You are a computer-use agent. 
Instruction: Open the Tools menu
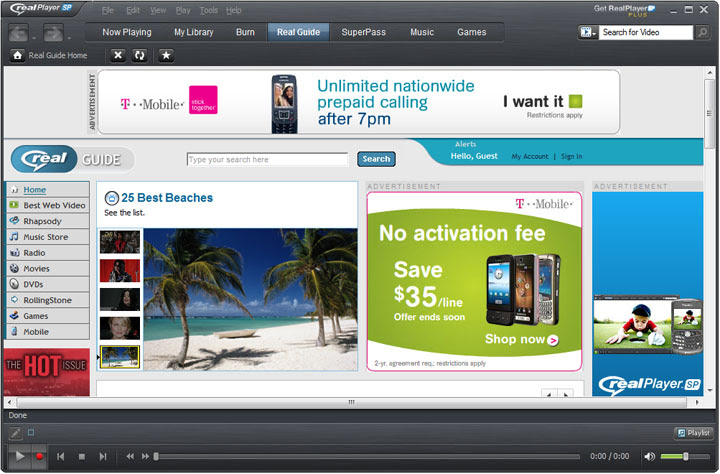(x=208, y=10)
